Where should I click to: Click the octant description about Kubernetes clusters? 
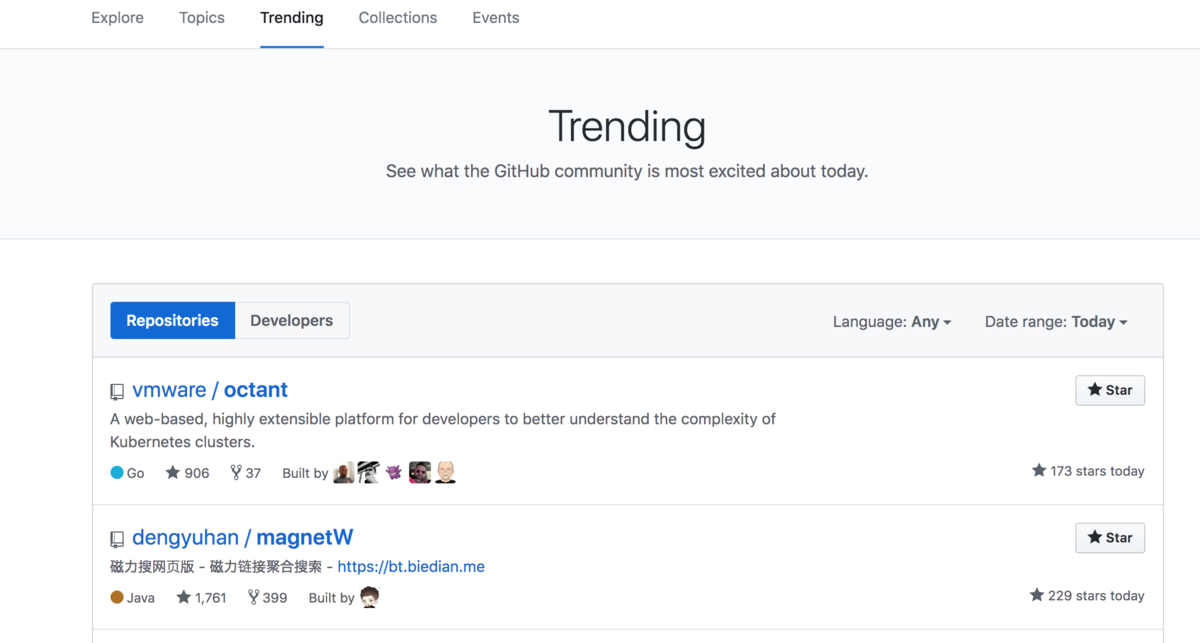point(443,430)
